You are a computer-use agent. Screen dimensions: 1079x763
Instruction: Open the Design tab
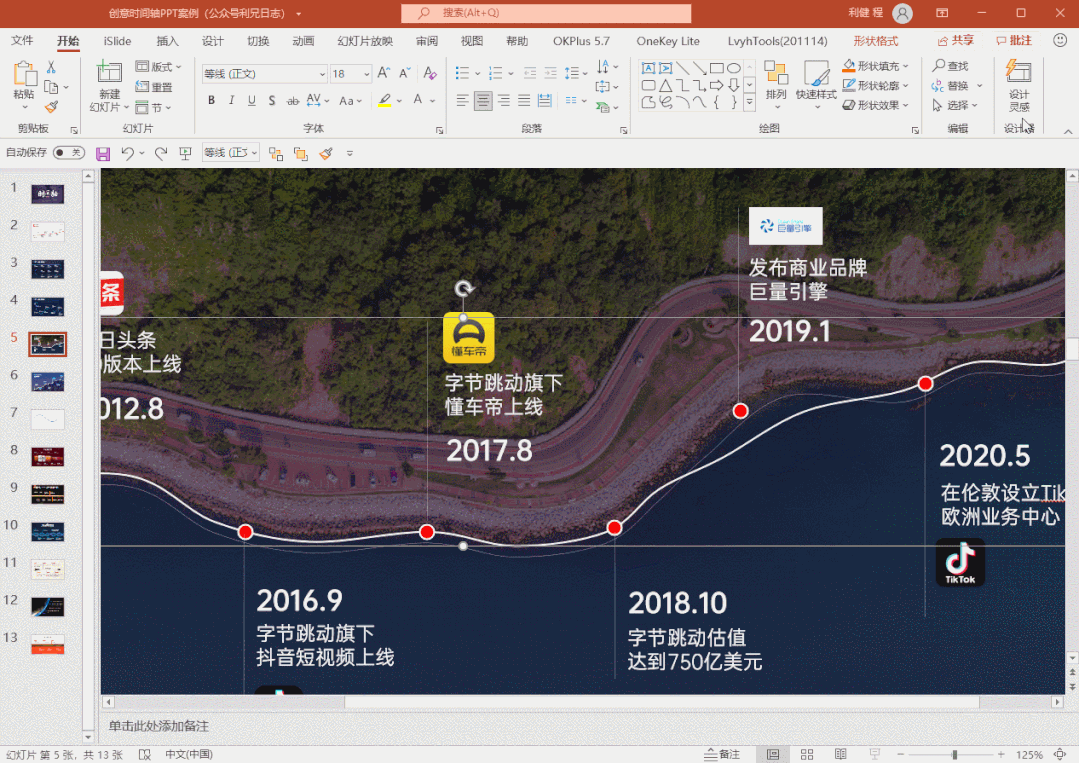213,41
